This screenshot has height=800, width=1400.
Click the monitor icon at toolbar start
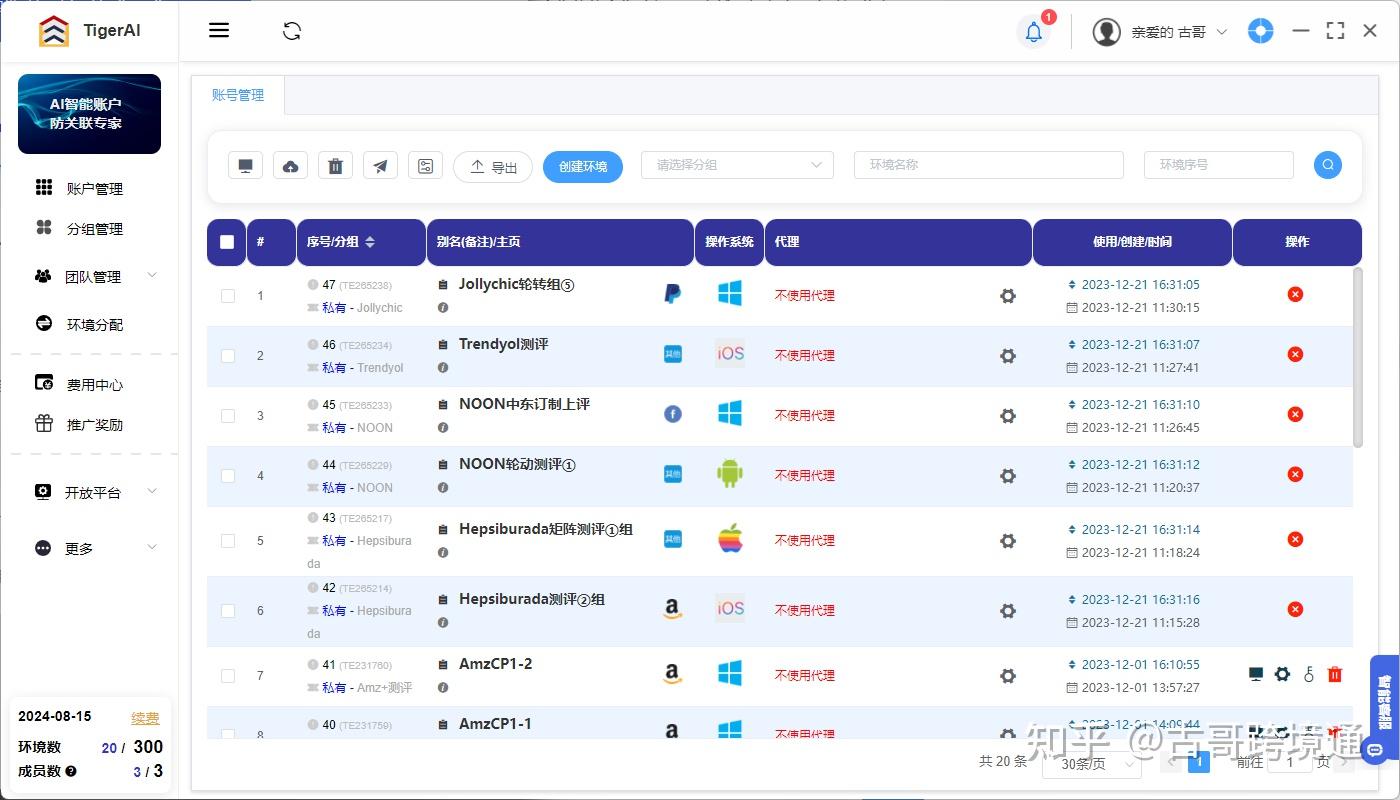(244, 164)
